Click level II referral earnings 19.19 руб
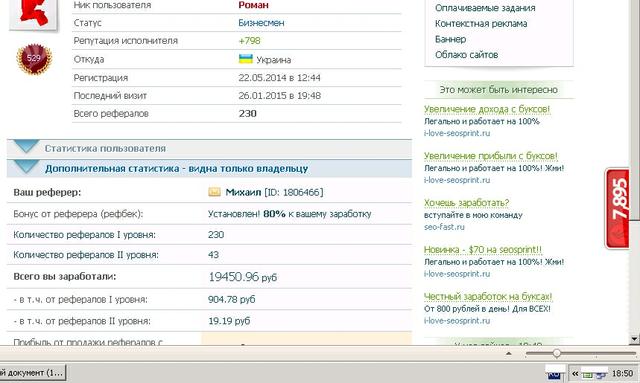Screen dimensions: 640x383 point(229,321)
